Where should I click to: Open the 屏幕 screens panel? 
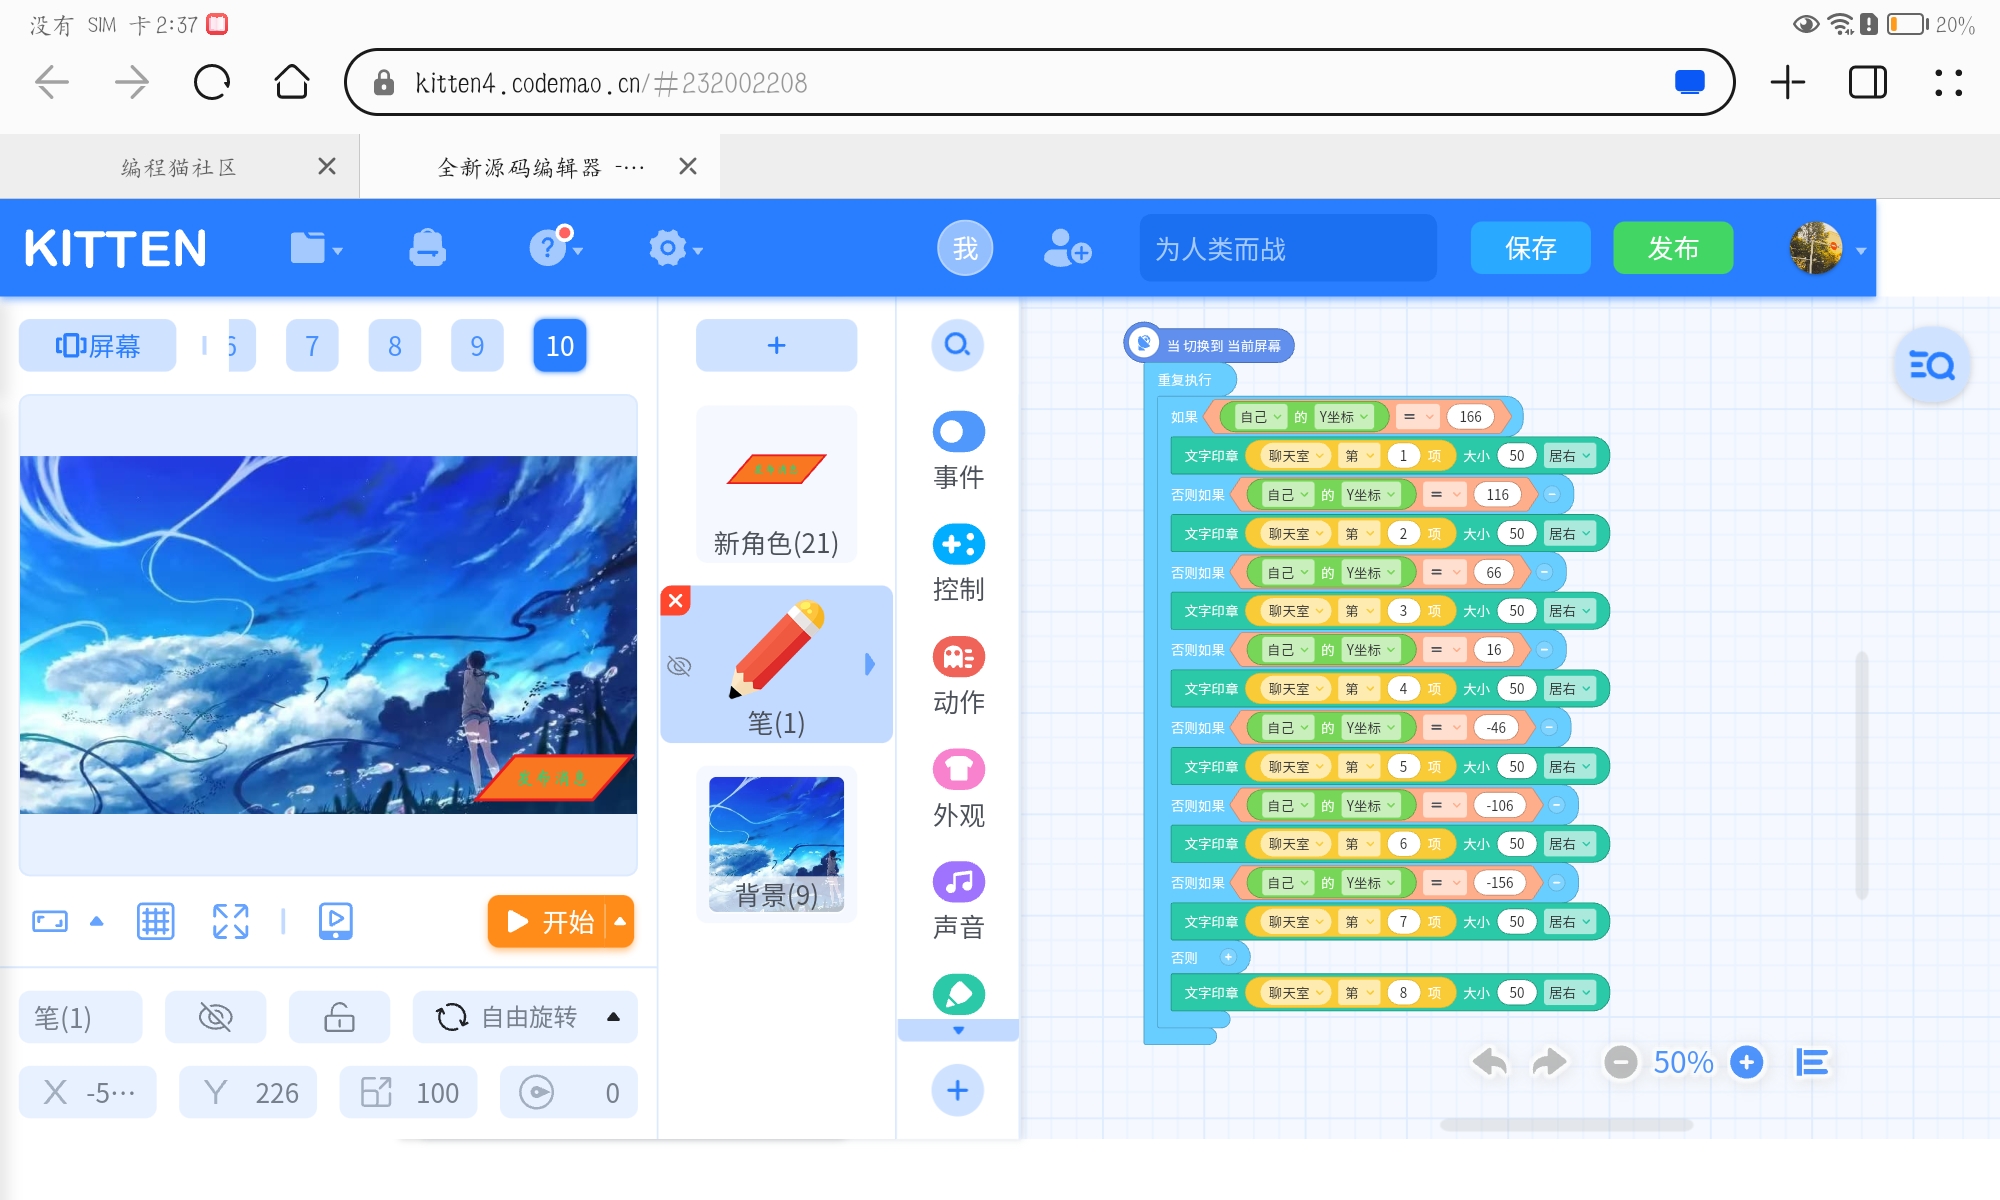(98, 346)
